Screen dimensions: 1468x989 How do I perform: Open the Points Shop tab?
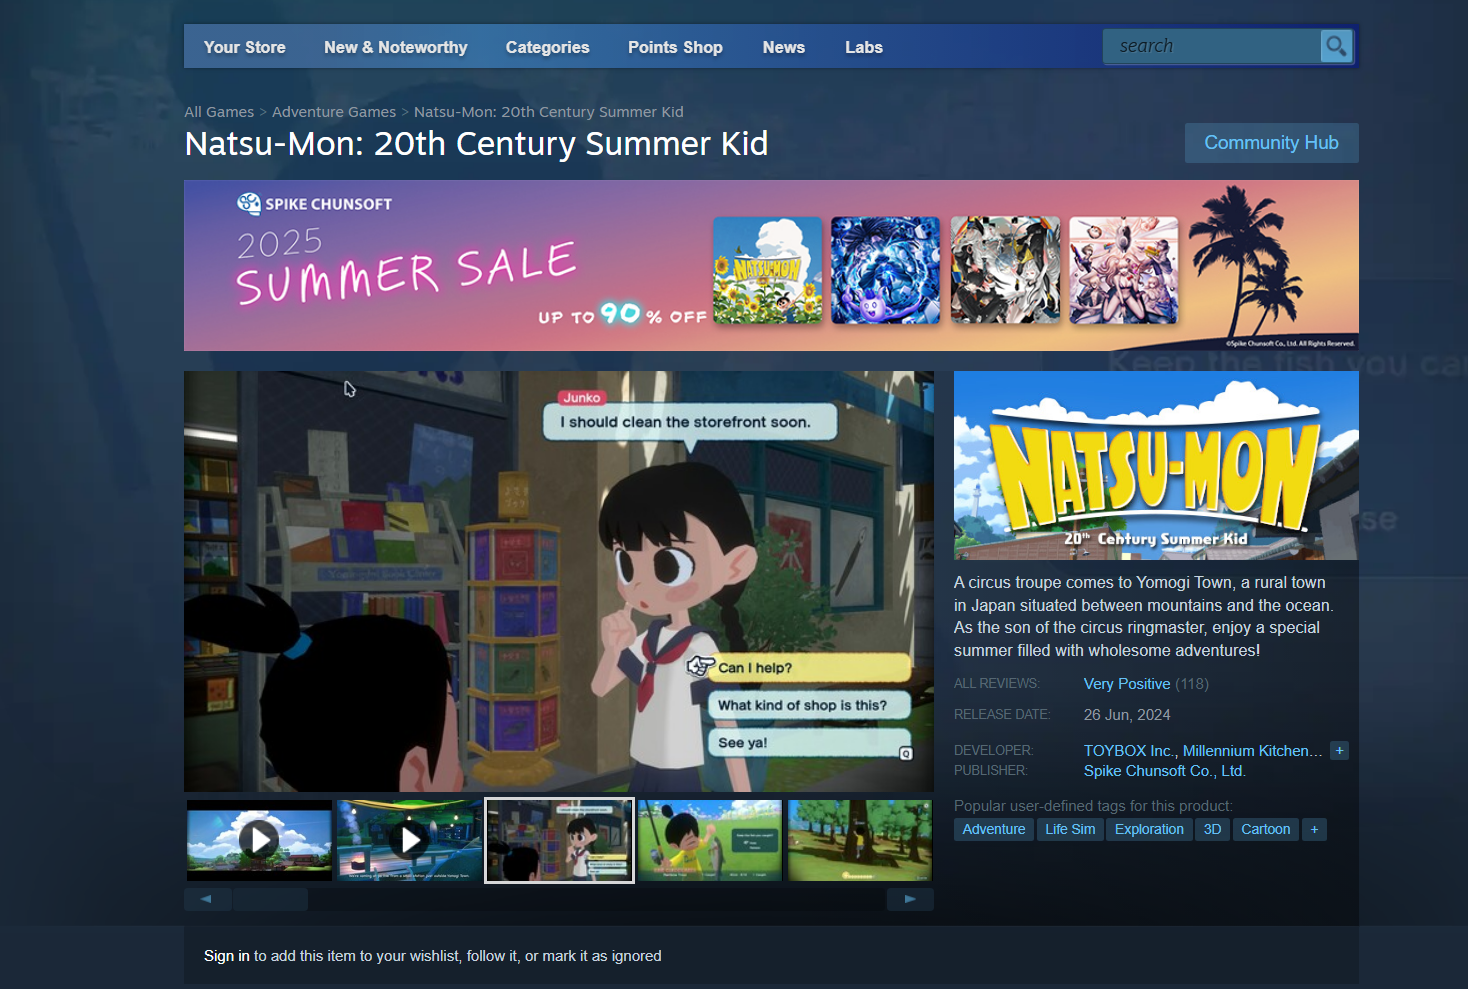[675, 47]
